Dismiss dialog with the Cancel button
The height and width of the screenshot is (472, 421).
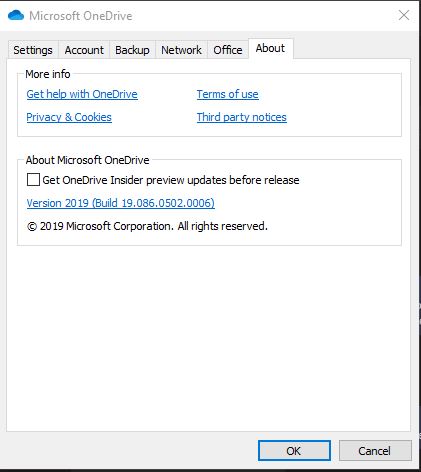pyautogui.click(x=375, y=451)
